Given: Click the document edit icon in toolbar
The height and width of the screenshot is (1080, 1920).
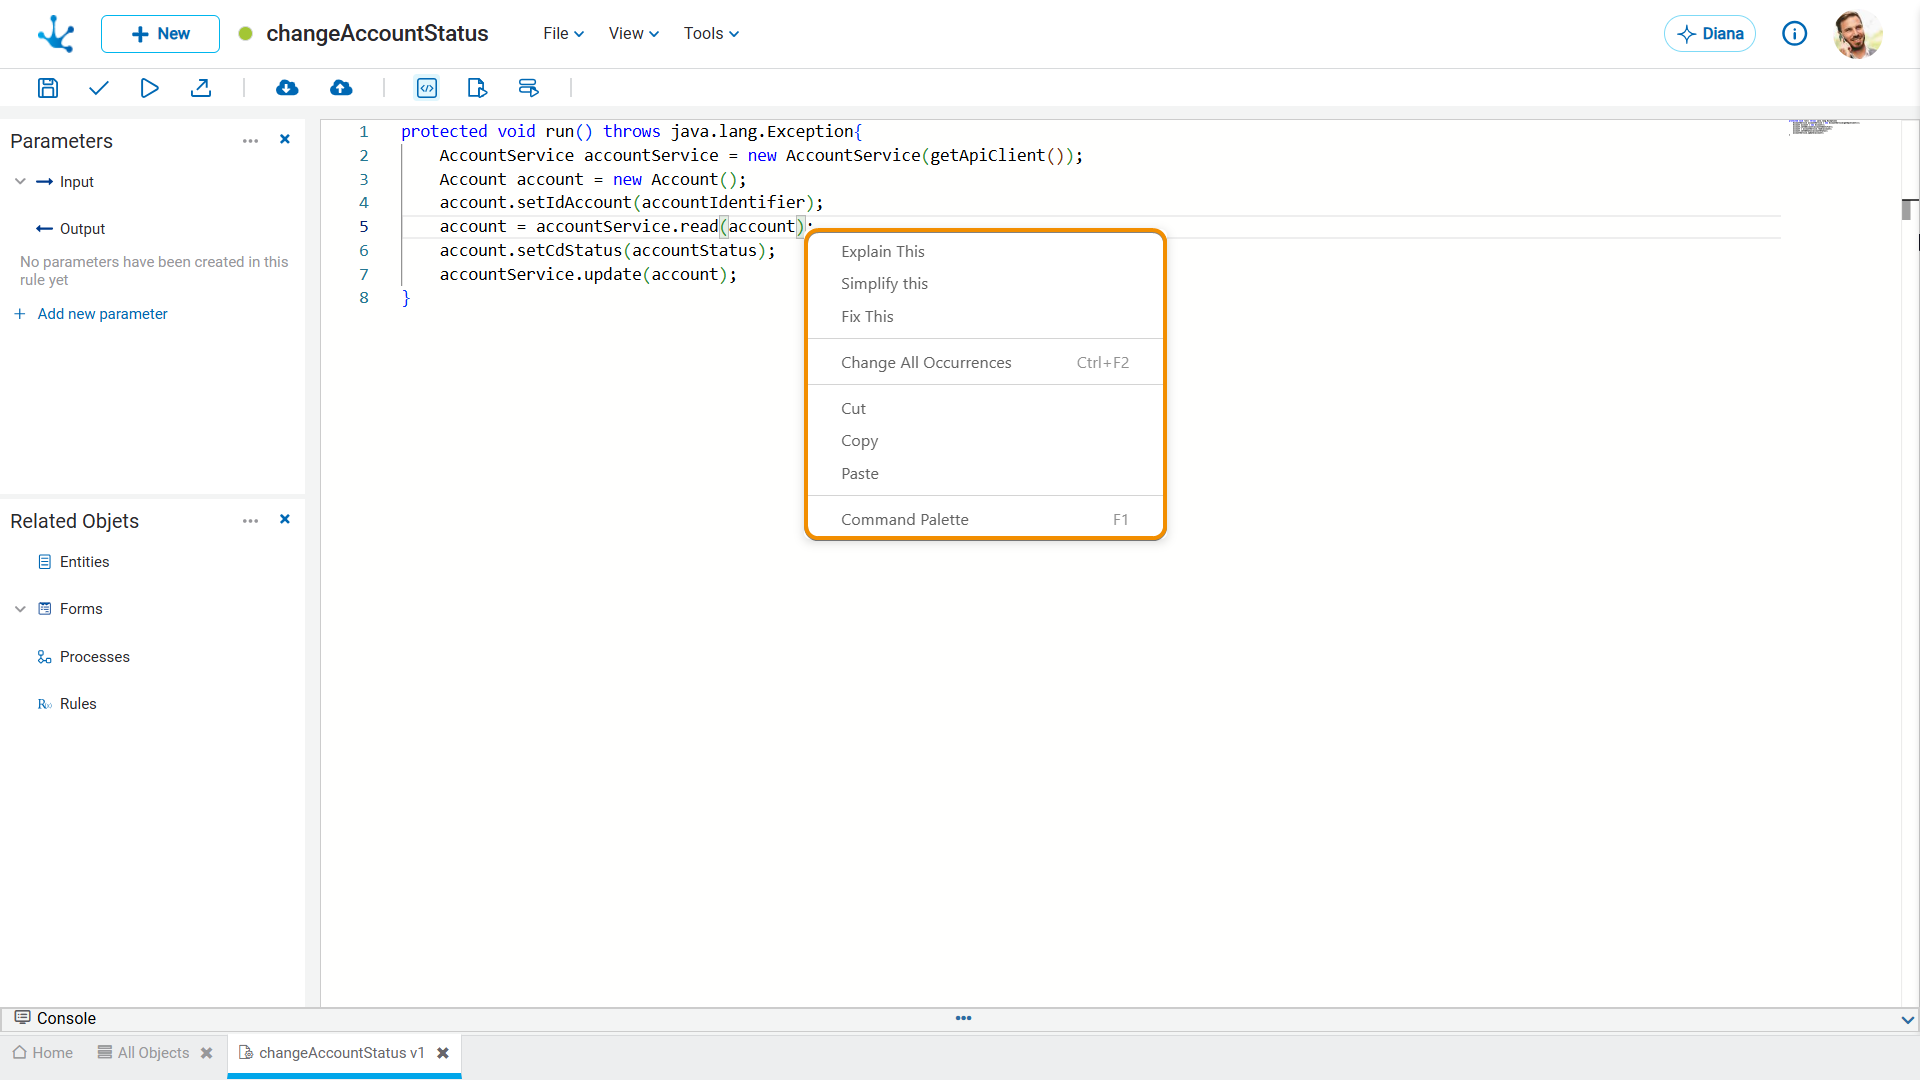Looking at the screenshot, I should 477,88.
